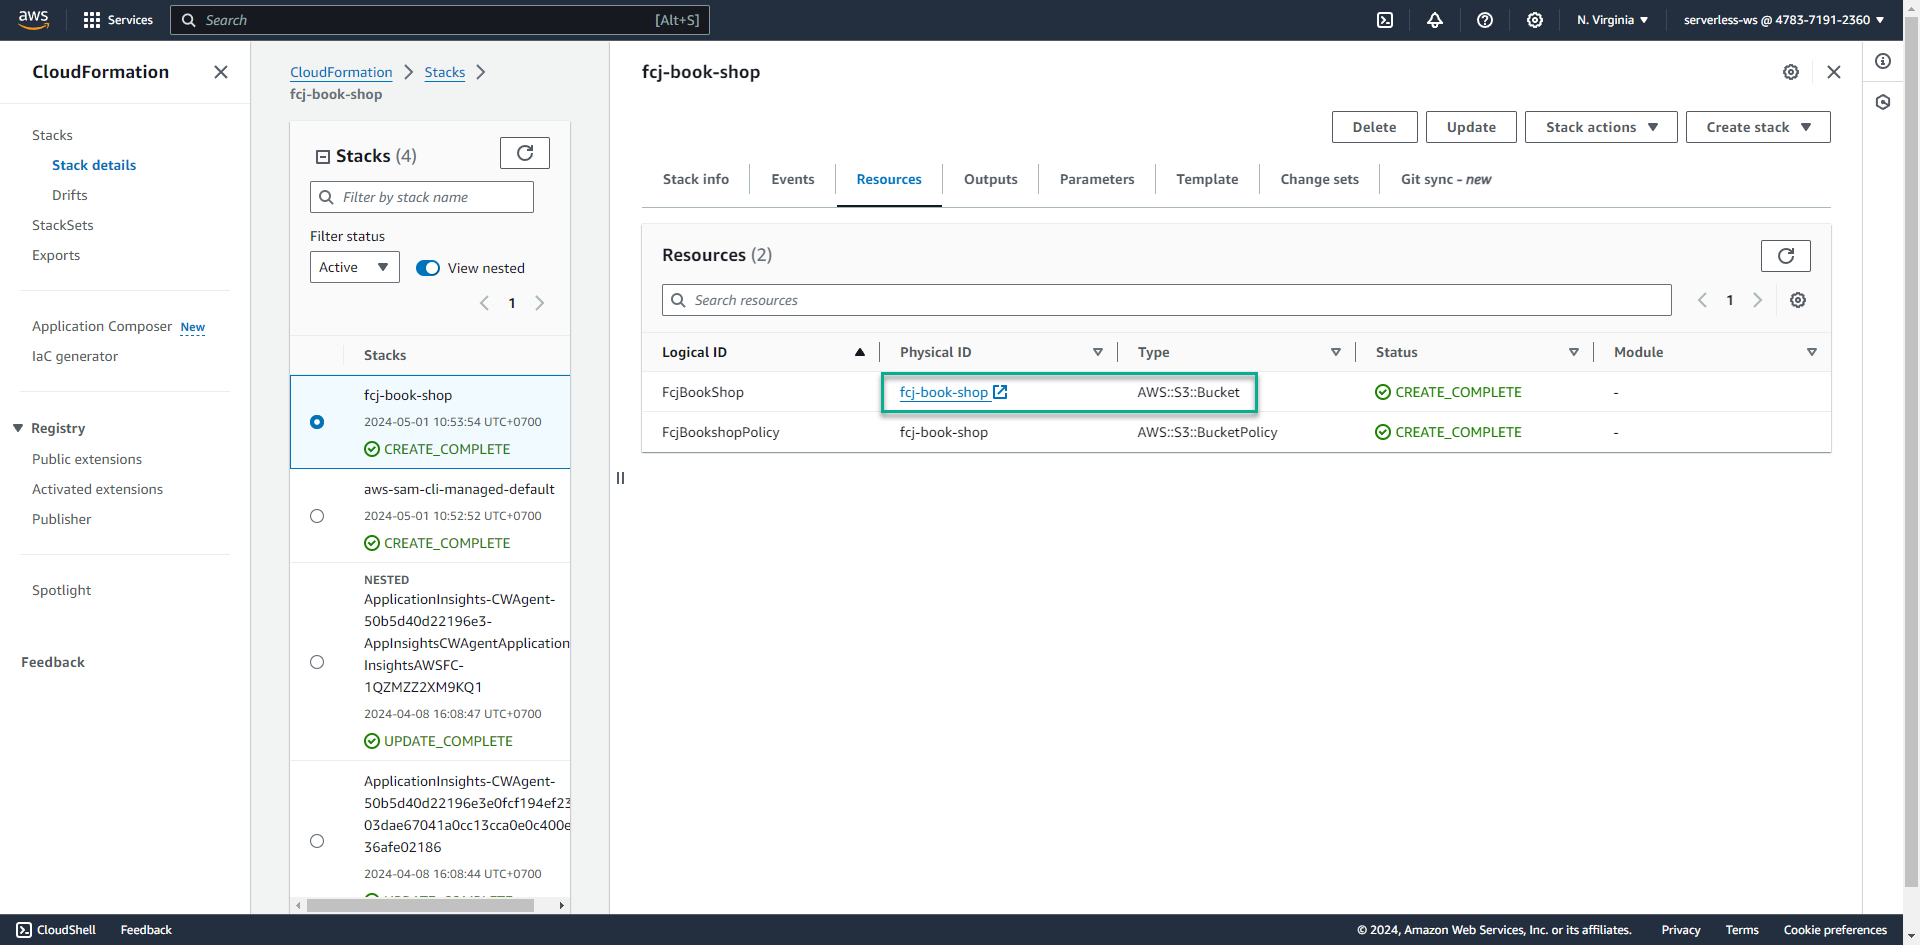The height and width of the screenshot is (945, 1920).
Task: Focus Filter by stack name field
Action: [422, 197]
